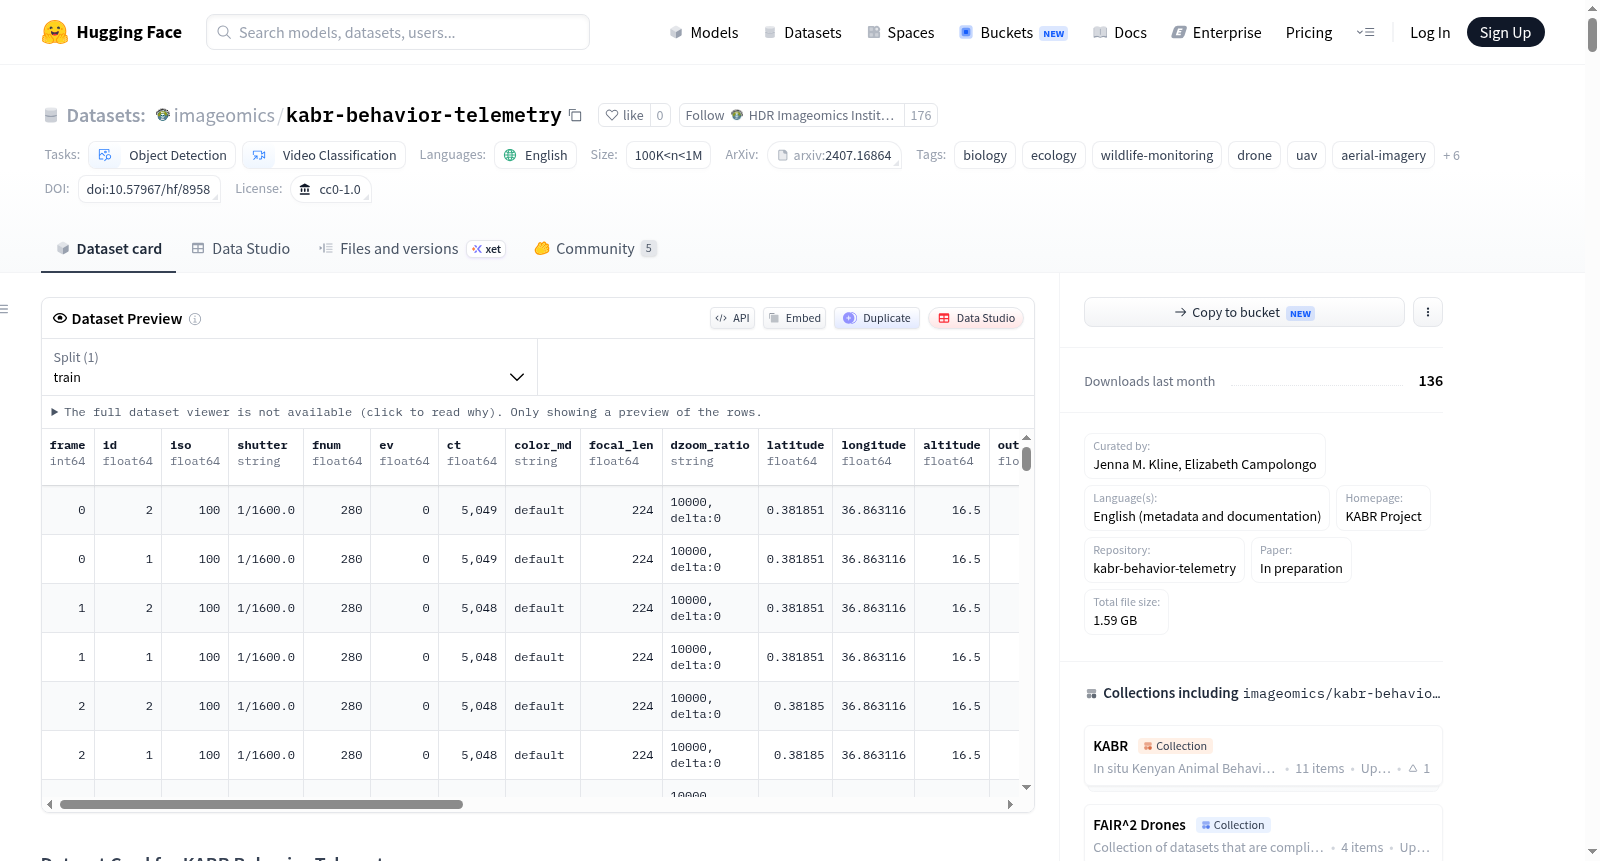Open the Split train dropdown
Viewport: 1600px width, 861px height.
click(x=289, y=367)
